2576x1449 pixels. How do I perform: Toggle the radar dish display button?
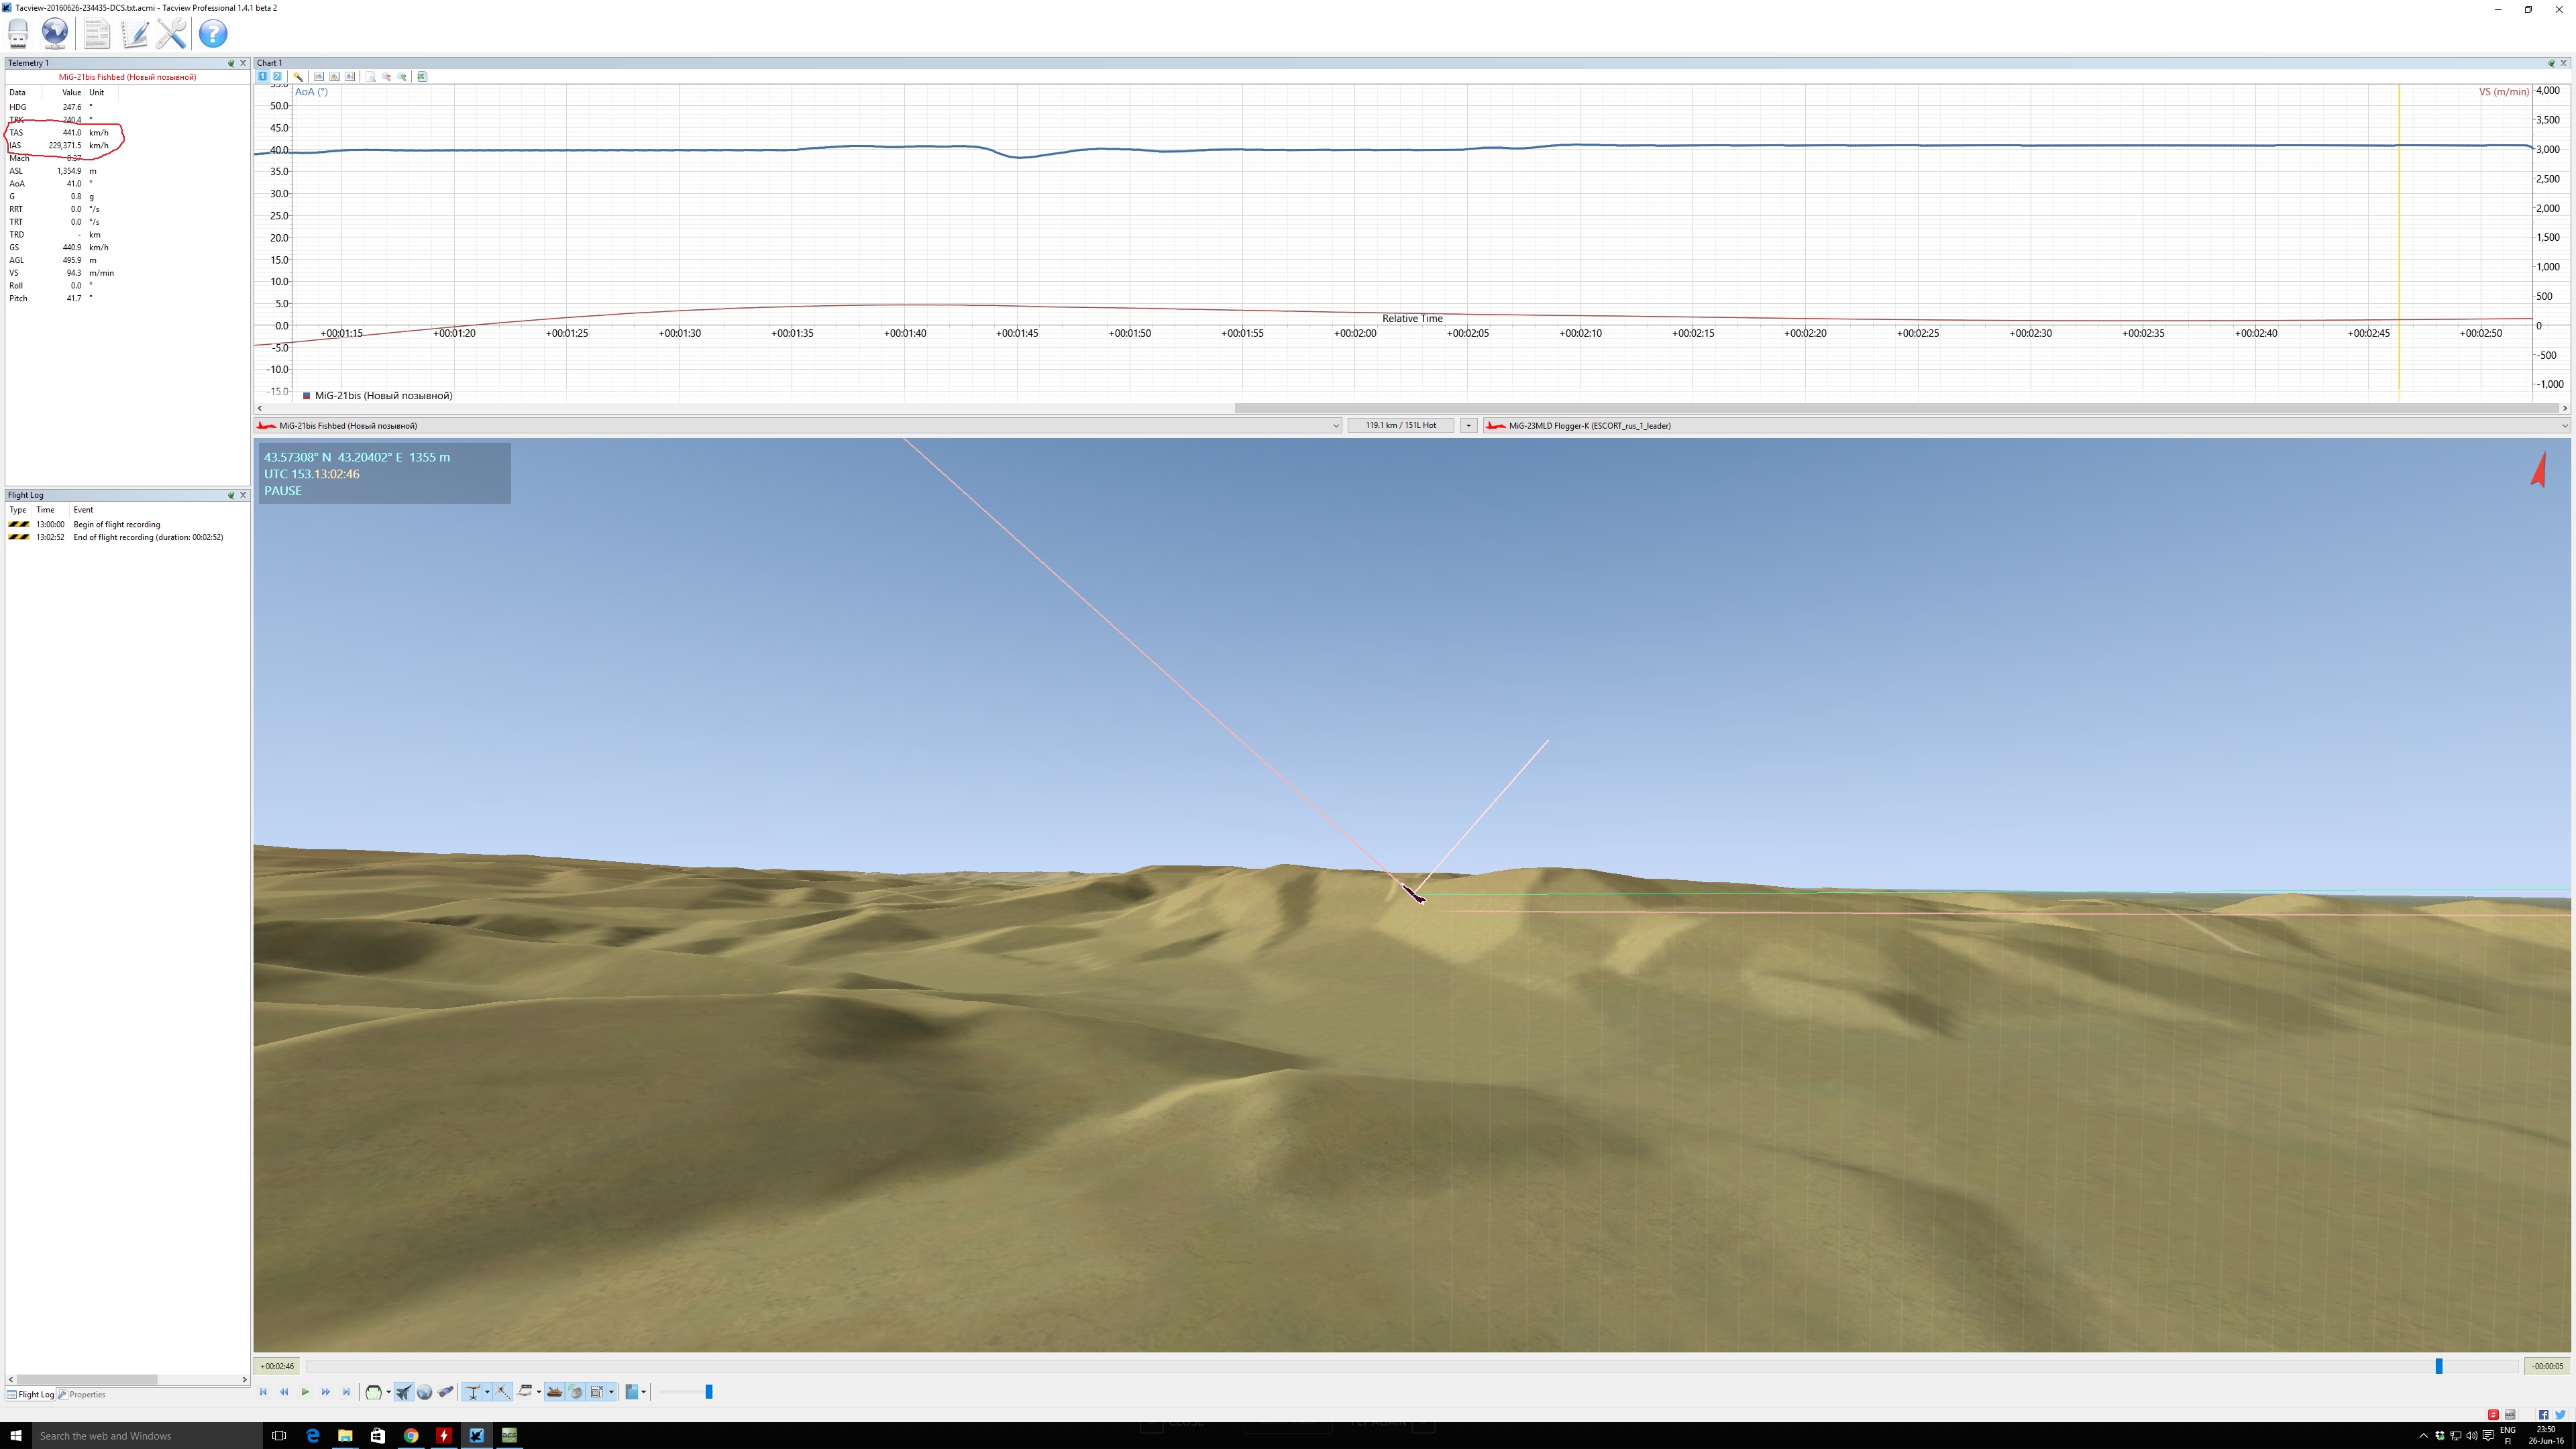[x=575, y=1392]
